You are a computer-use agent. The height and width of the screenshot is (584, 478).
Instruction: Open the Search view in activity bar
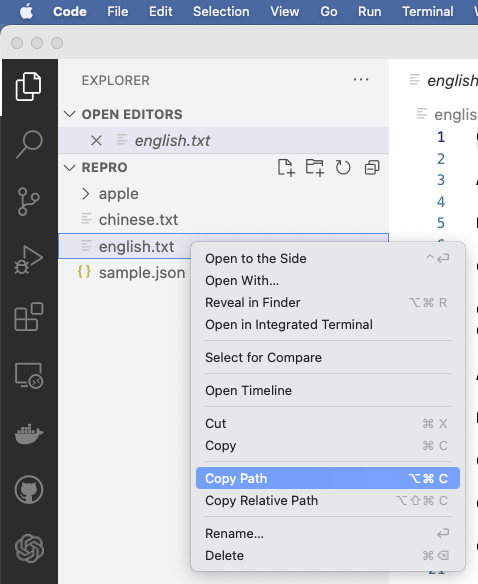tap(29, 144)
